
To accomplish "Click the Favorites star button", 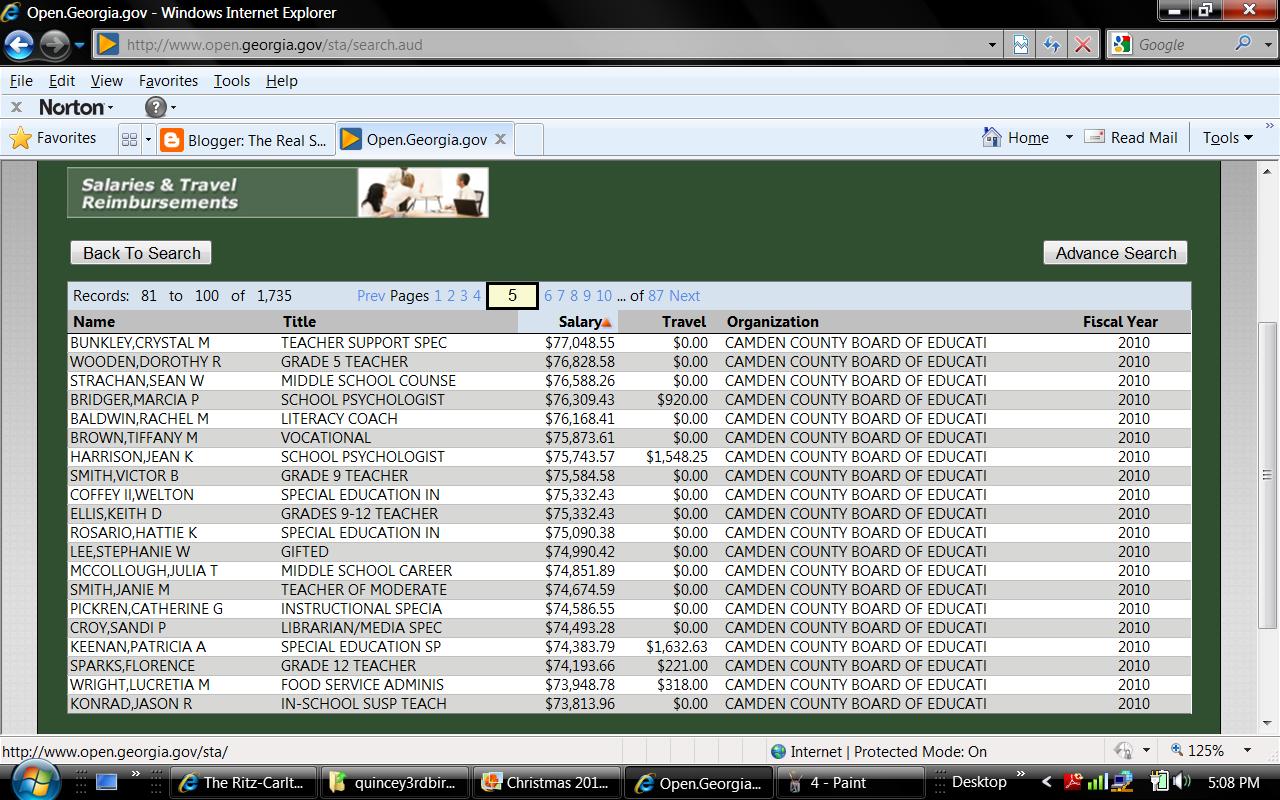I will point(53,138).
